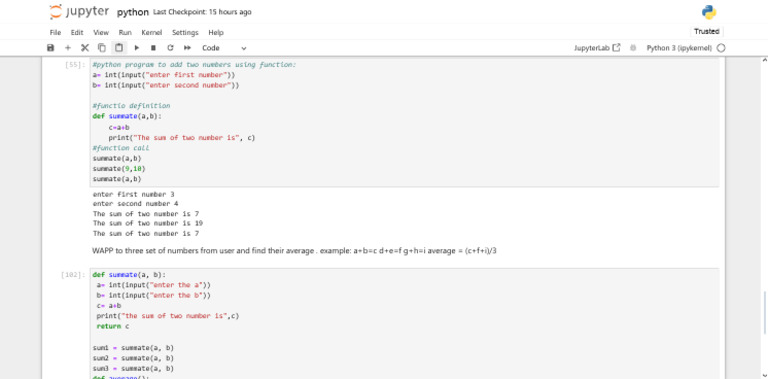This screenshot has height=379, width=768.
Task: Open the Kernel menu
Action: point(152,33)
